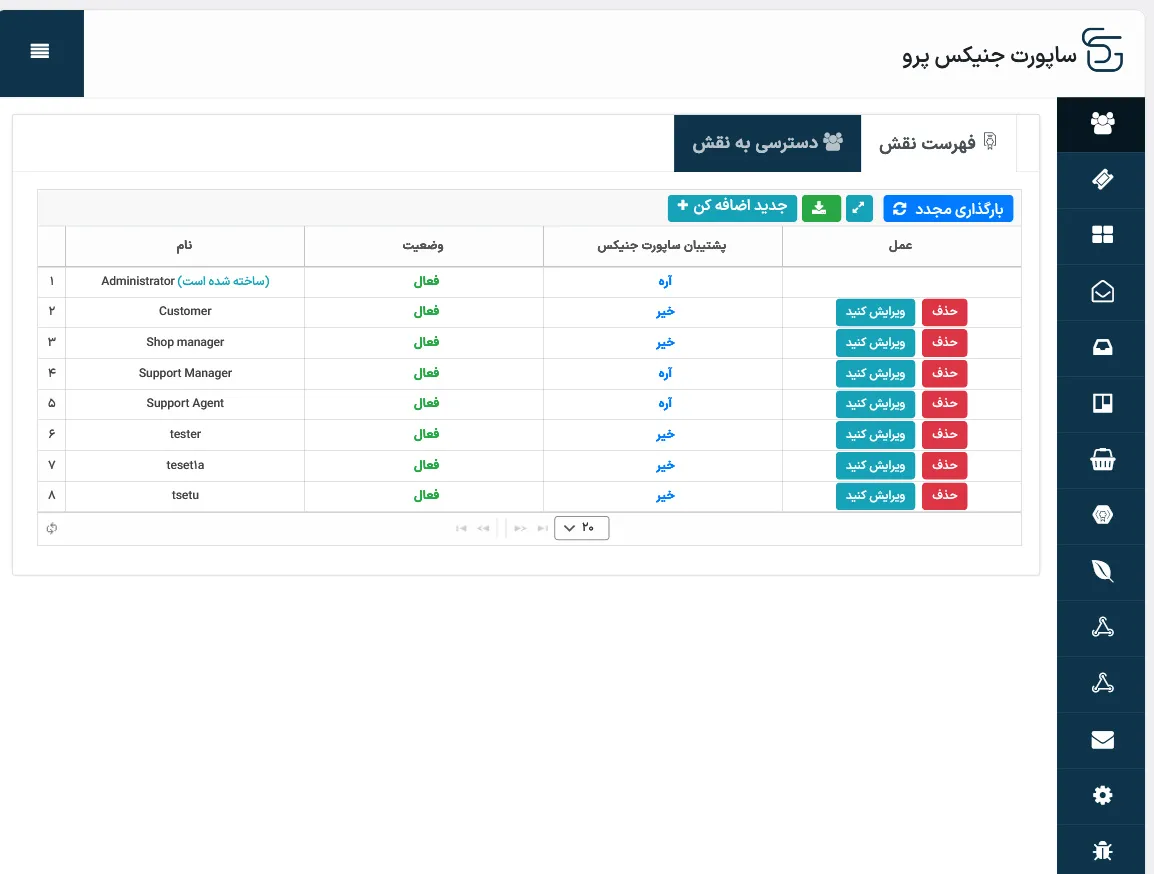The height and width of the screenshot is (874, 1154).
Task: Open the shopping basket sidebar icon
Action: pos(1102,460)
